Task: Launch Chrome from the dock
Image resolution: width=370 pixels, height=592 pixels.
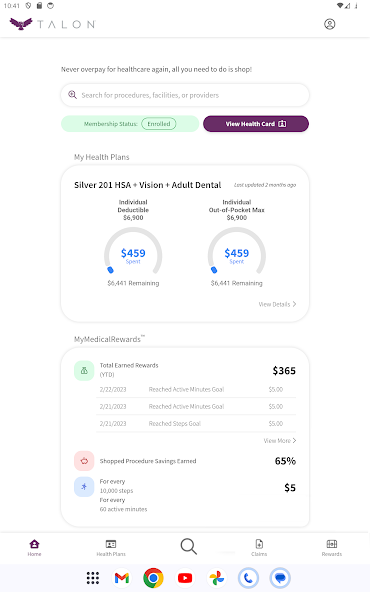Action: [x=153, y=578]
